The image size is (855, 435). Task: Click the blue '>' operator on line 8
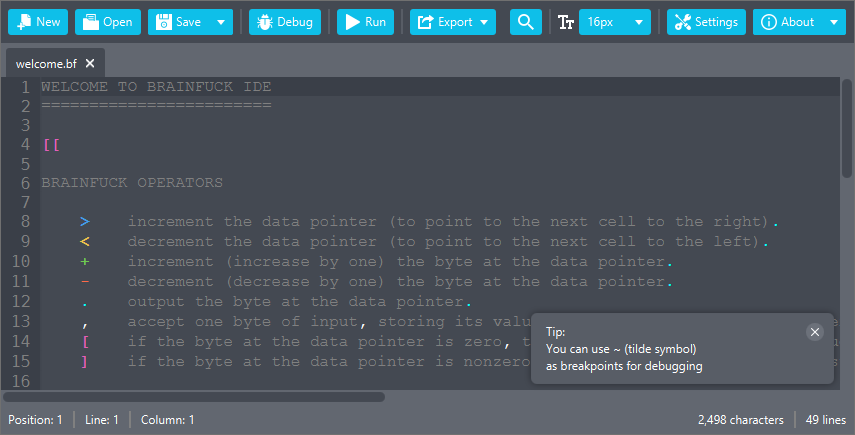click(x=85, y=222)
